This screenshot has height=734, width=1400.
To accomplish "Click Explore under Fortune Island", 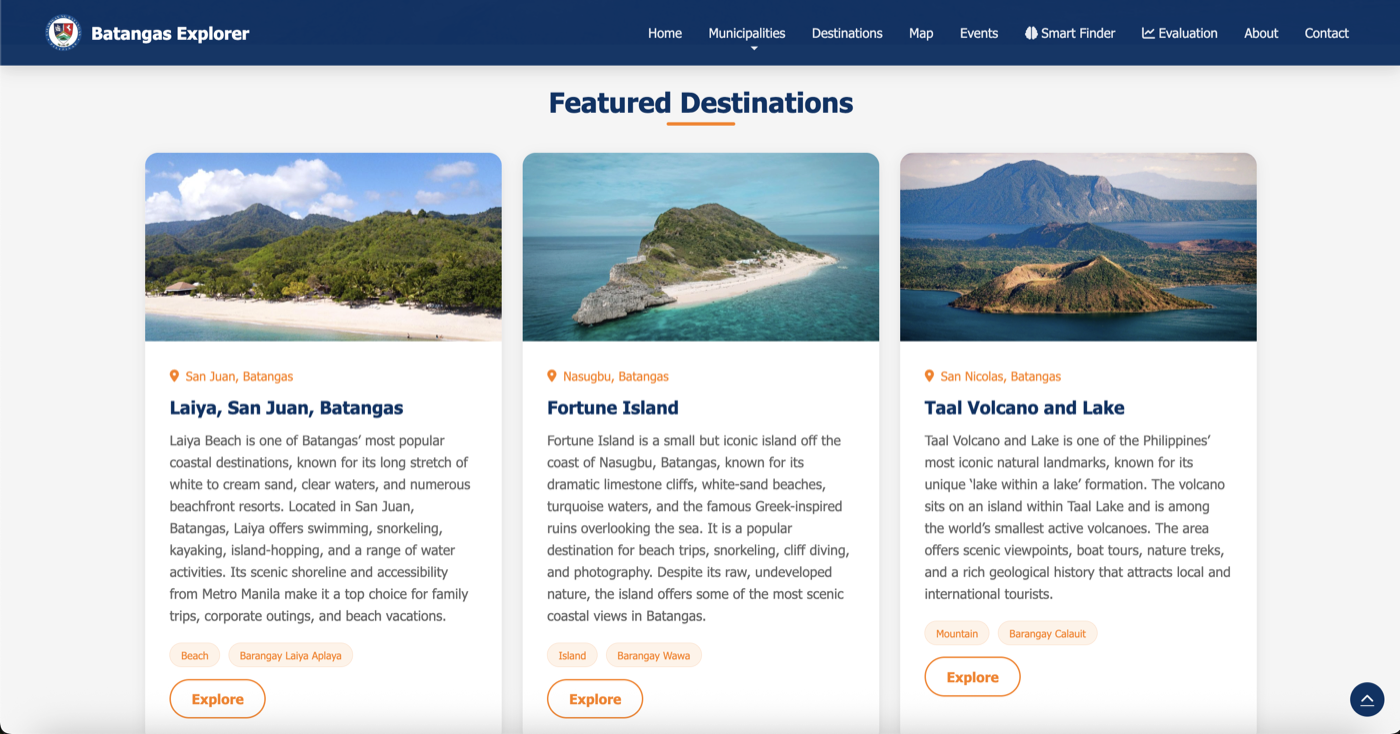I will point(594,698).
